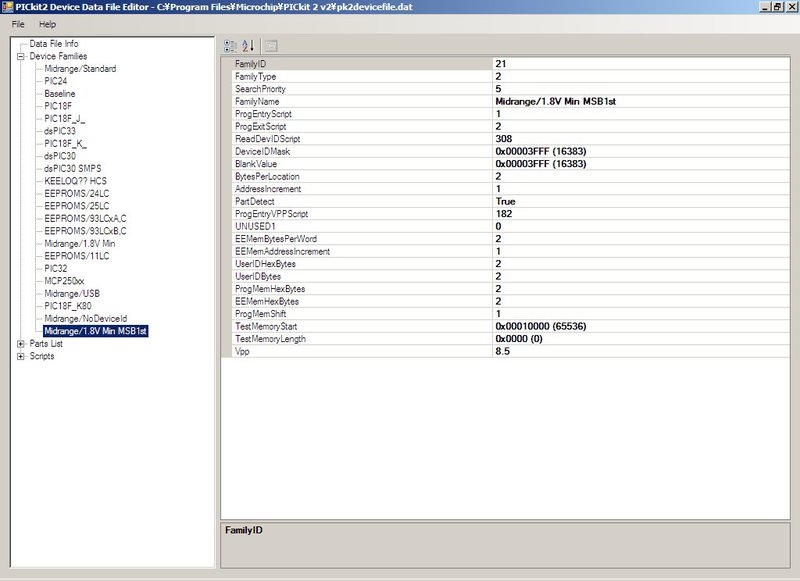800x581 pixels.
Task: Select the EEPROMS/93LCxA,C family
Action: (85, 219)
